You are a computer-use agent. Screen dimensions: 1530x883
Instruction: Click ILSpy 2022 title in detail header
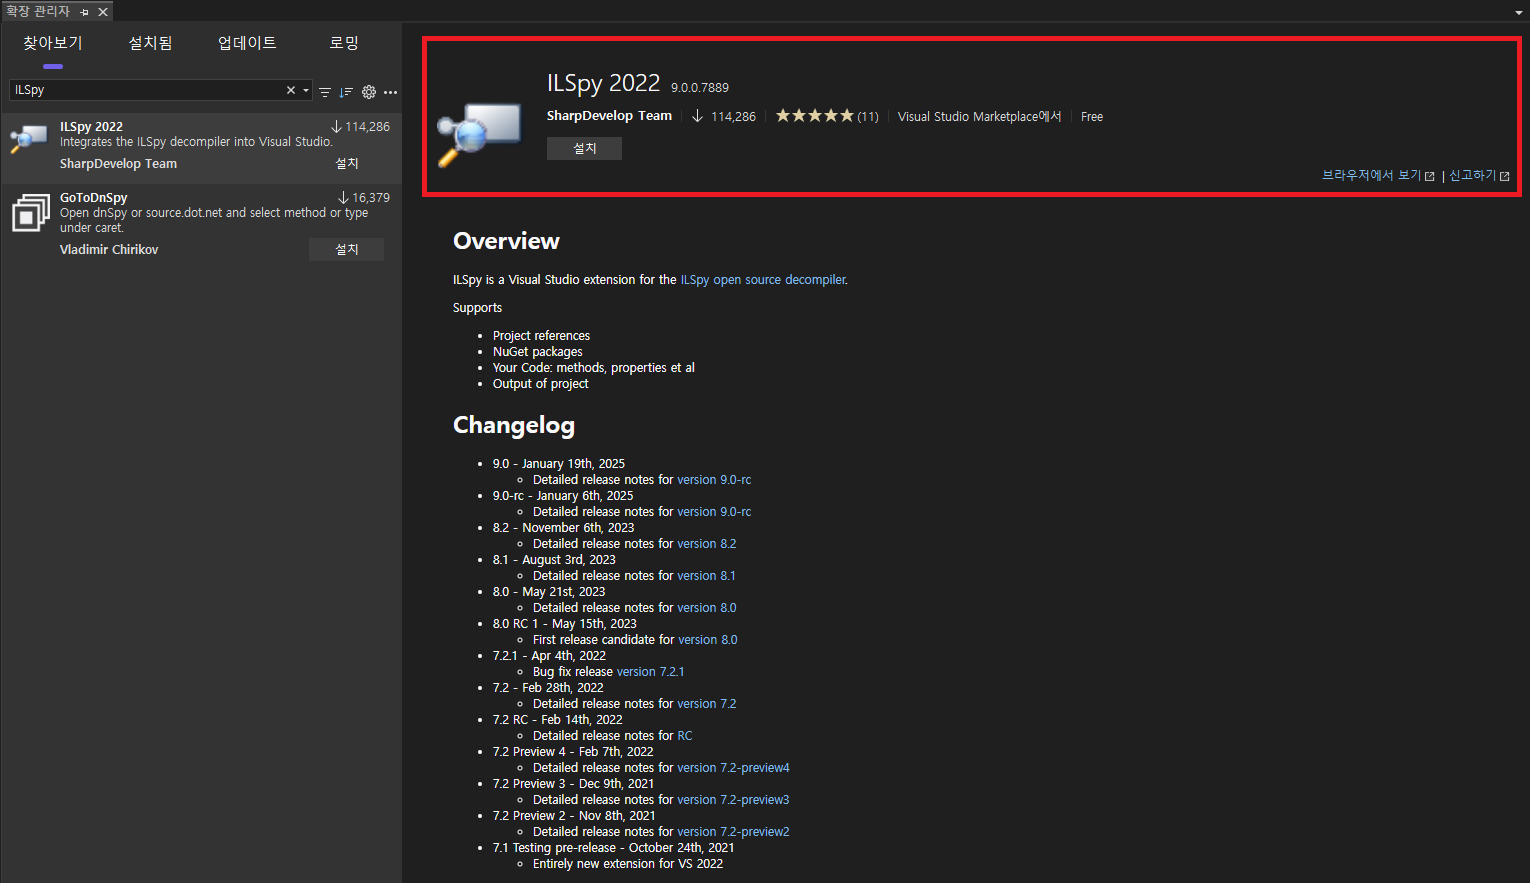point(603,83)
